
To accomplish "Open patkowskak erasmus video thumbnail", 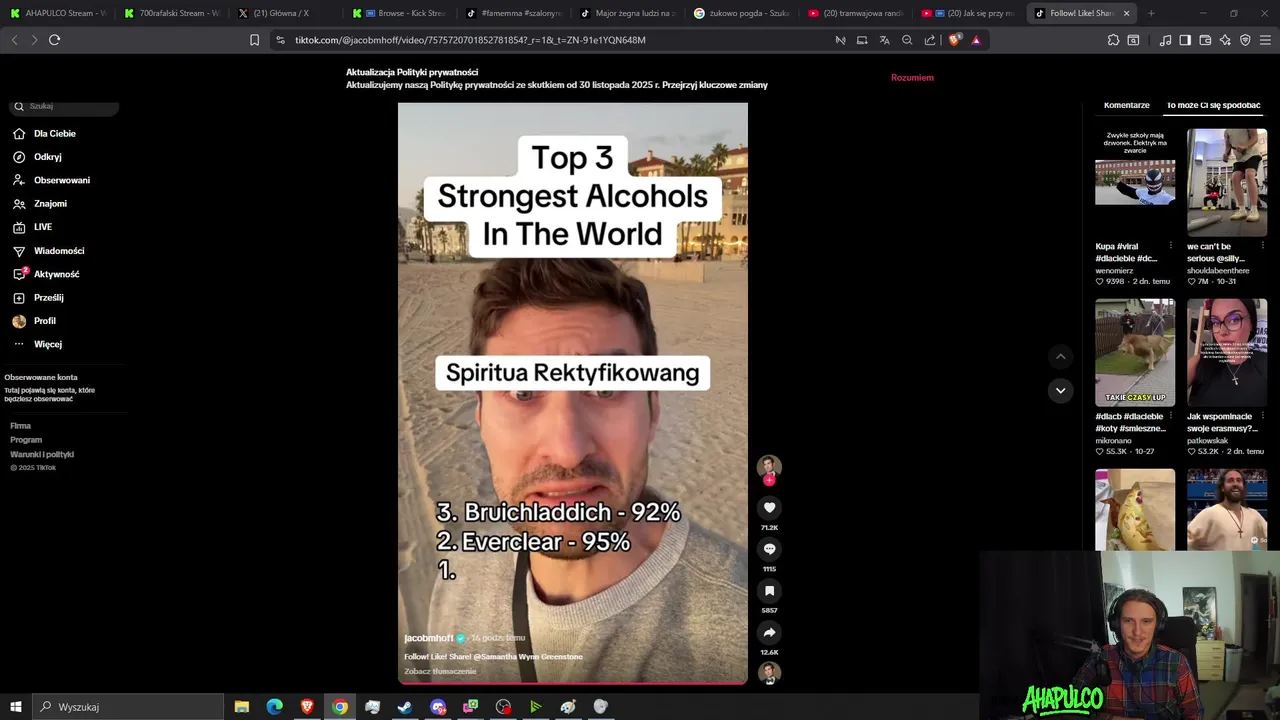I will pyautogui.click(x=1227, y=352).
